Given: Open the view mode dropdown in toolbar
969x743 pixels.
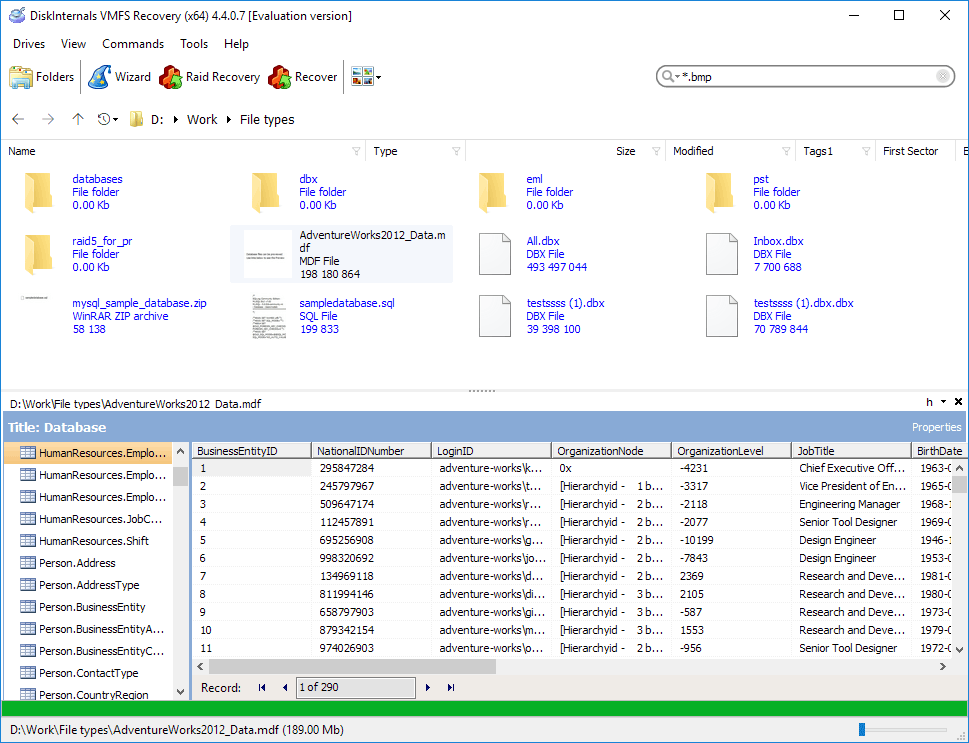Looking at the screenshot, I should (x=366, y=77).
